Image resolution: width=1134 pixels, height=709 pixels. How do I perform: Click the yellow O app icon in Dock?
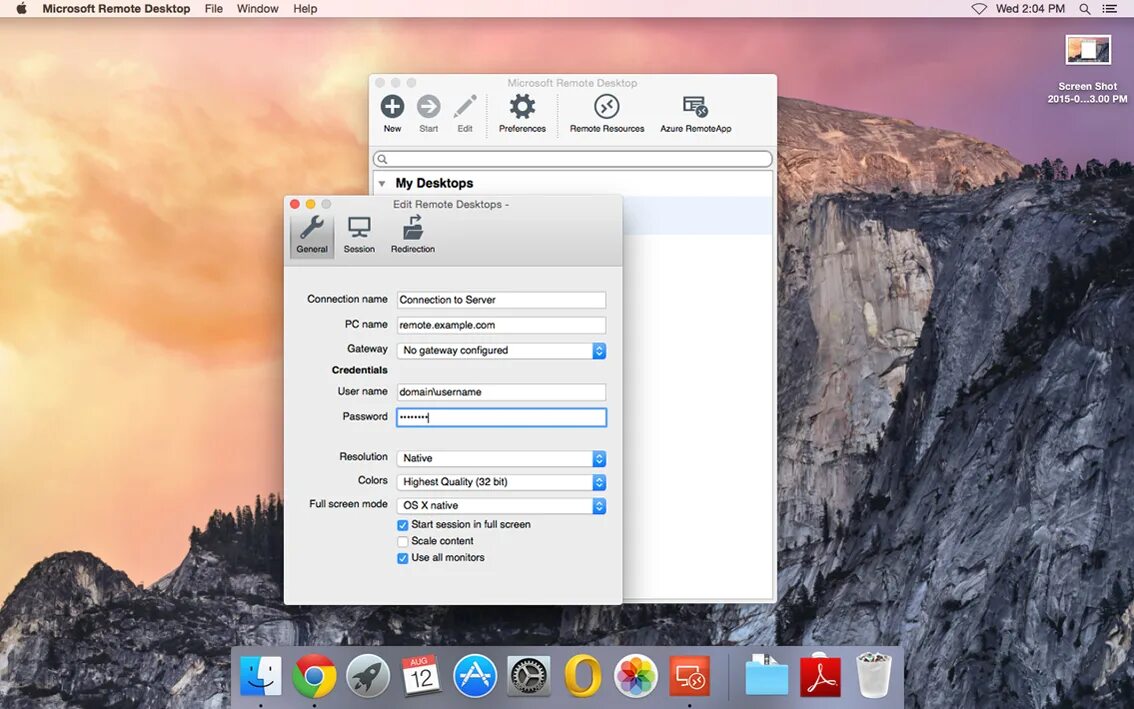click(582, 676)
